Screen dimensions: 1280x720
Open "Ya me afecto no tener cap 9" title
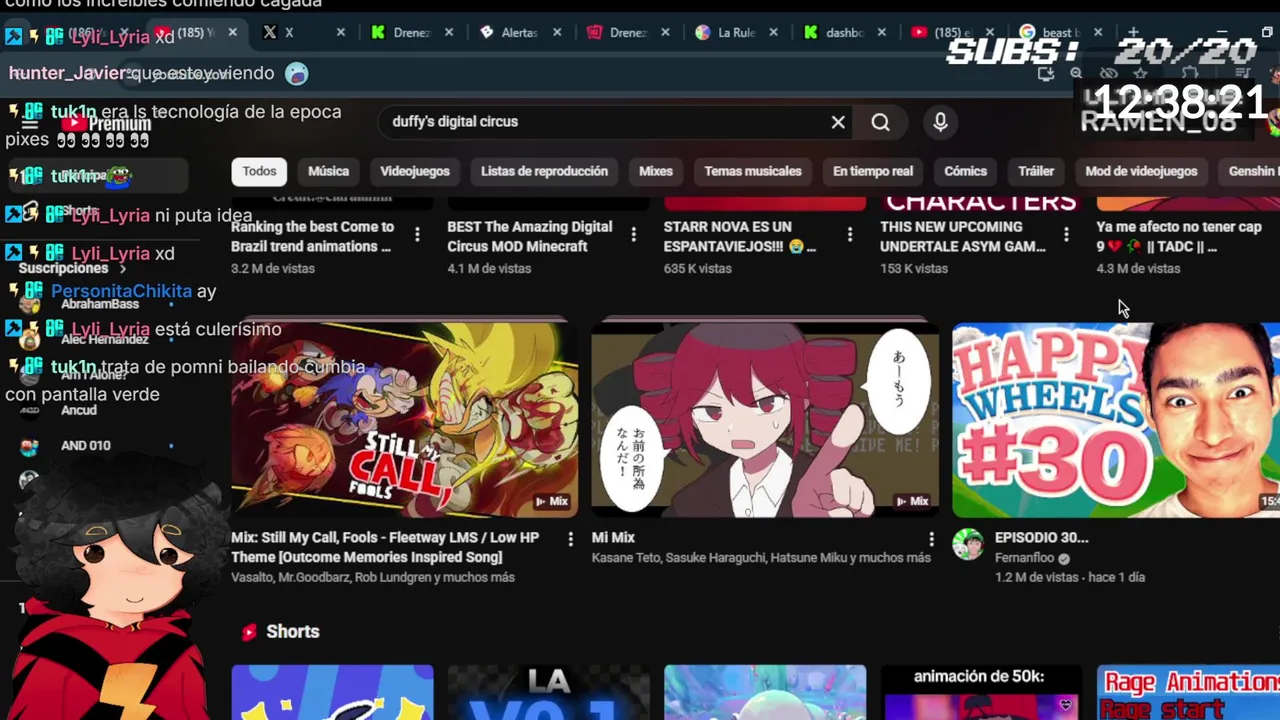(1179, 236)
